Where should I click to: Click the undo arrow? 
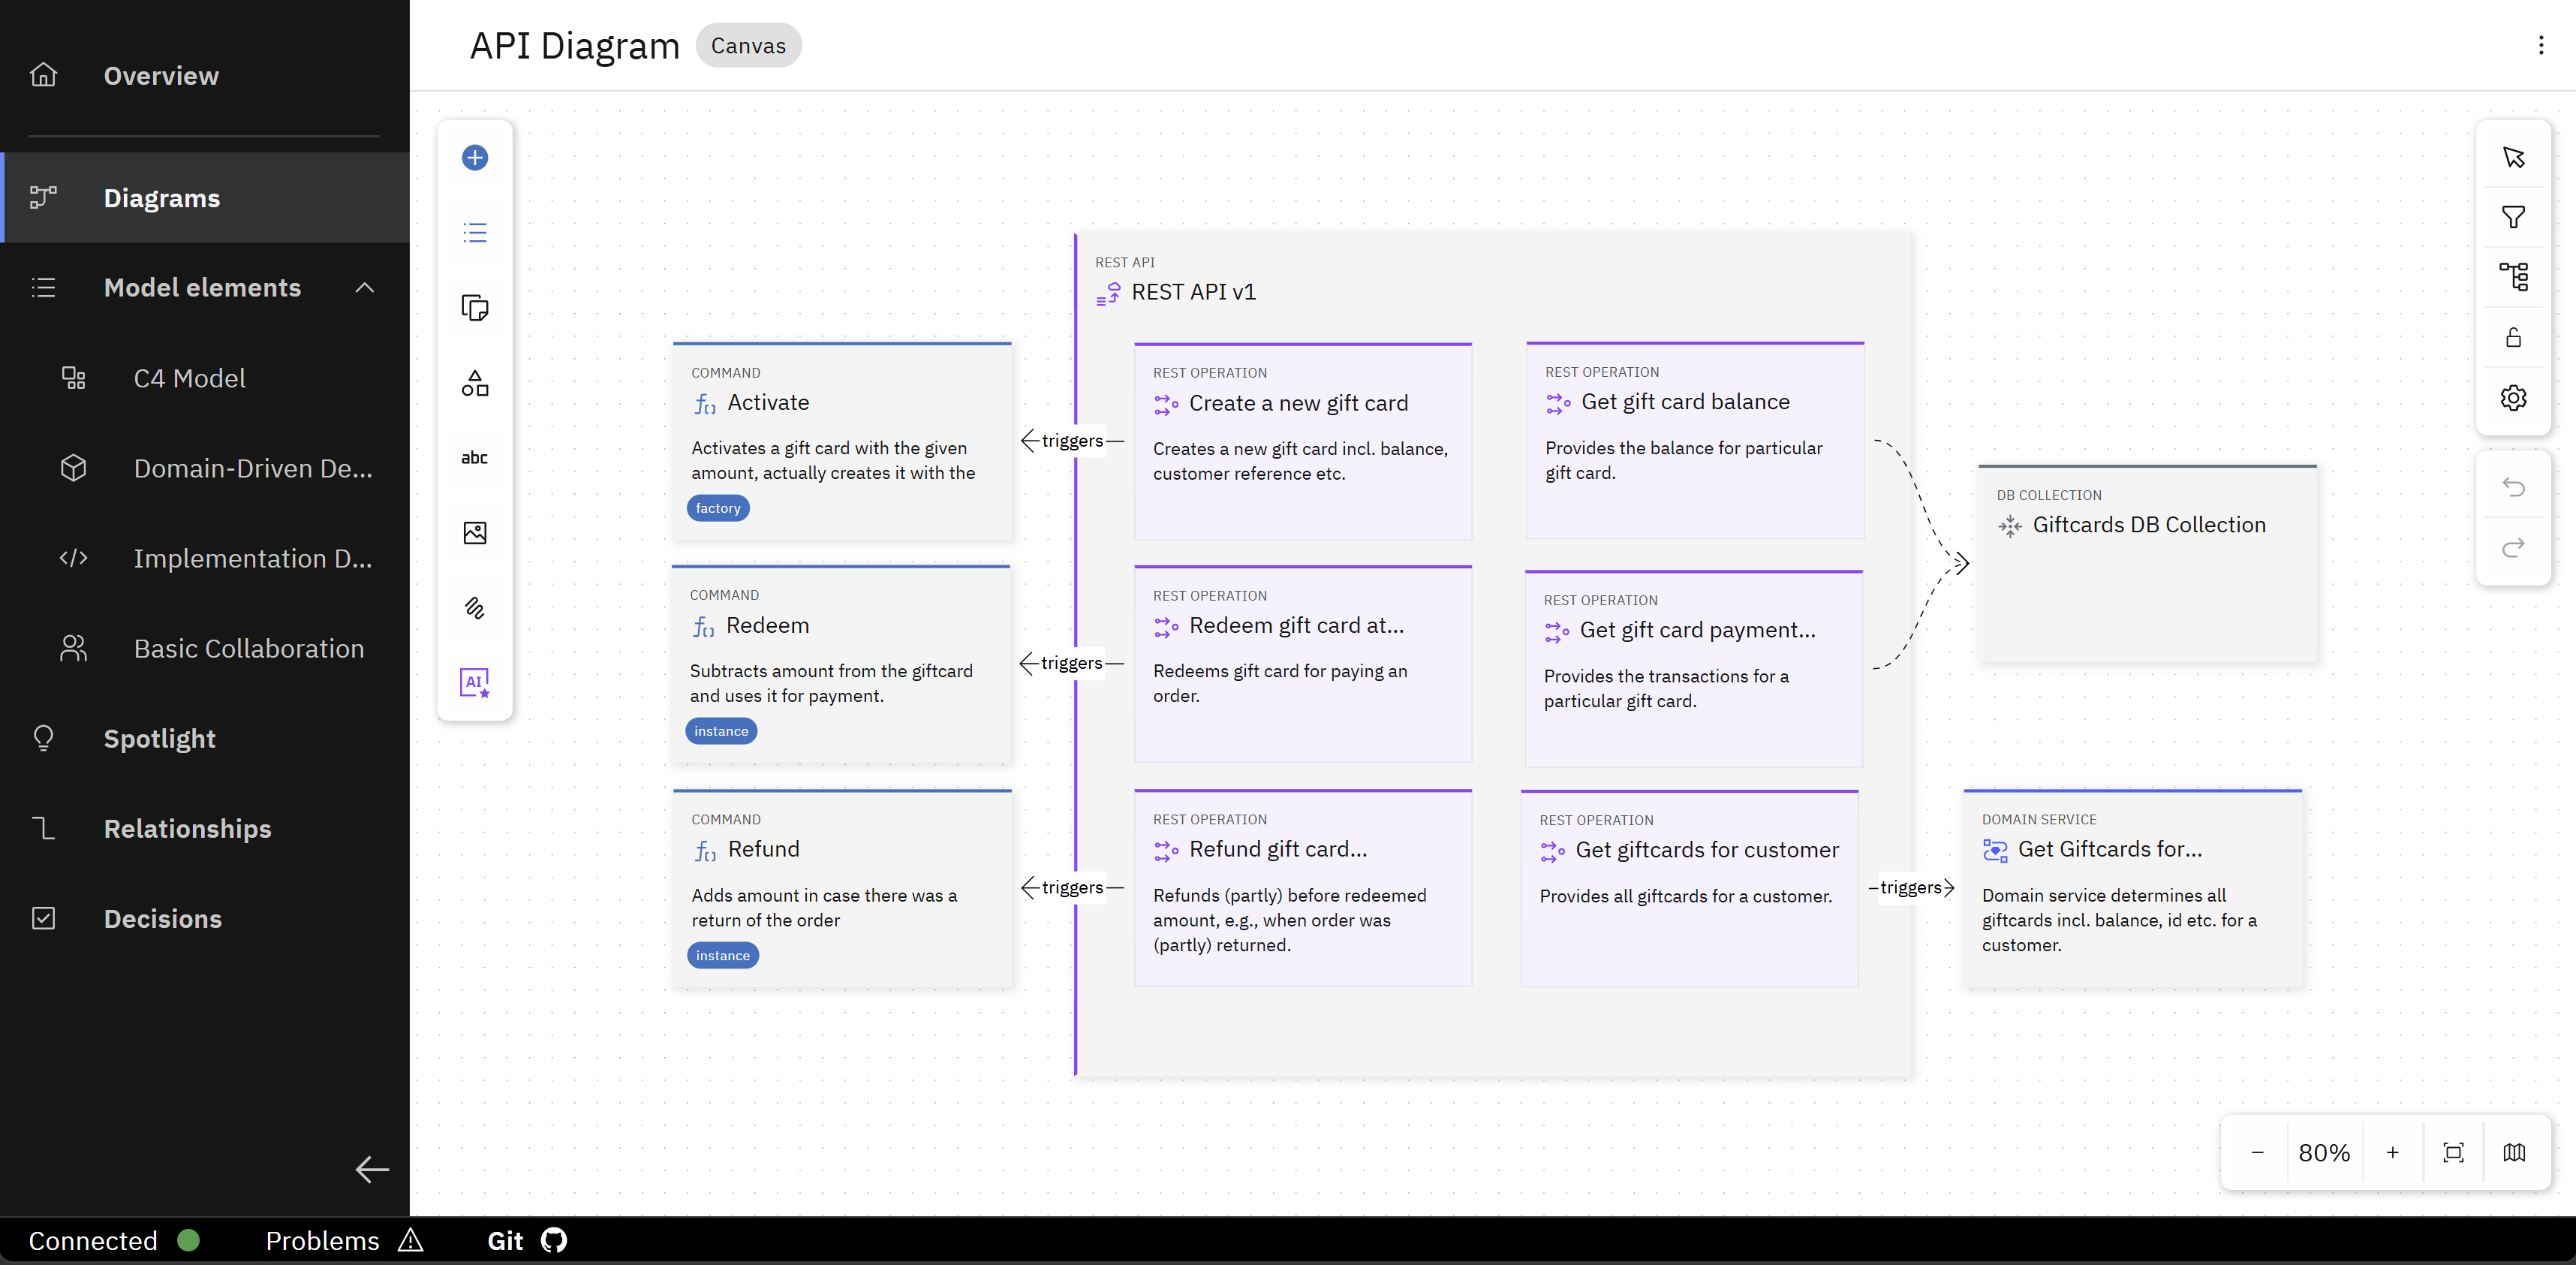pos(2514,487)
